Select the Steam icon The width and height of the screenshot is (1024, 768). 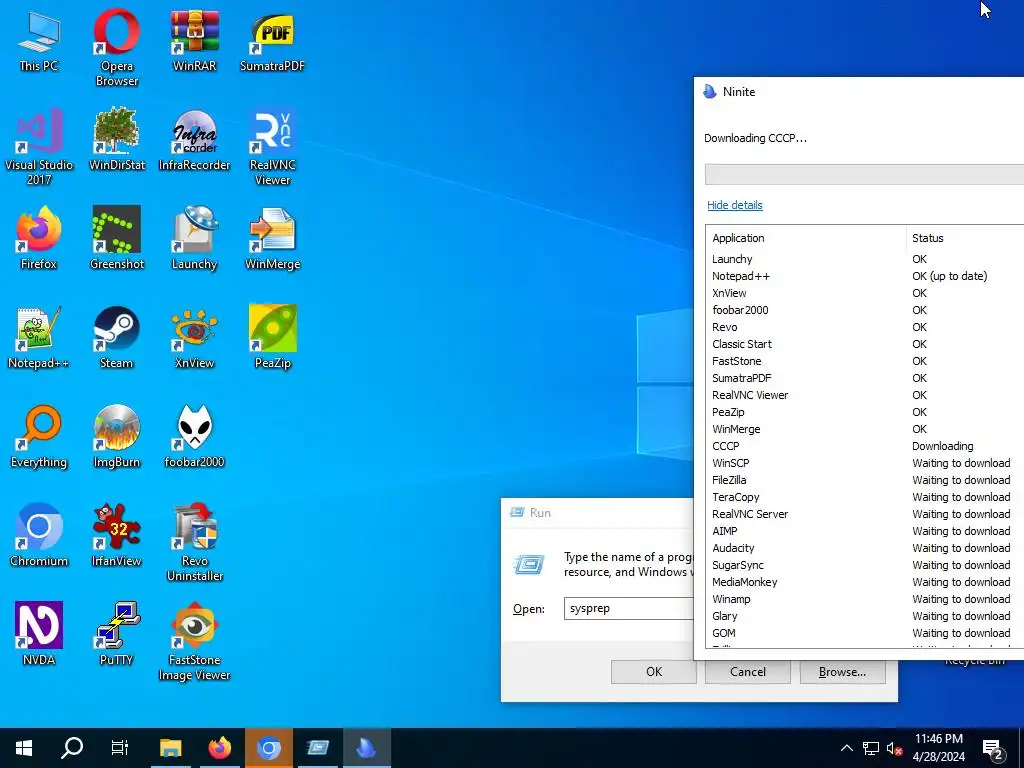[x=116, y=338]
